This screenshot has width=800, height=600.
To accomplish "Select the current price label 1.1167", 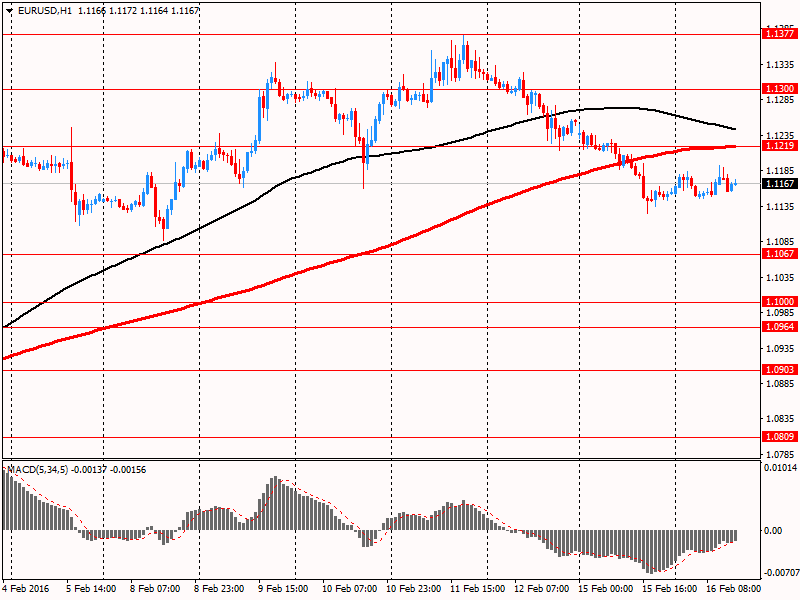I will (780, 183).
